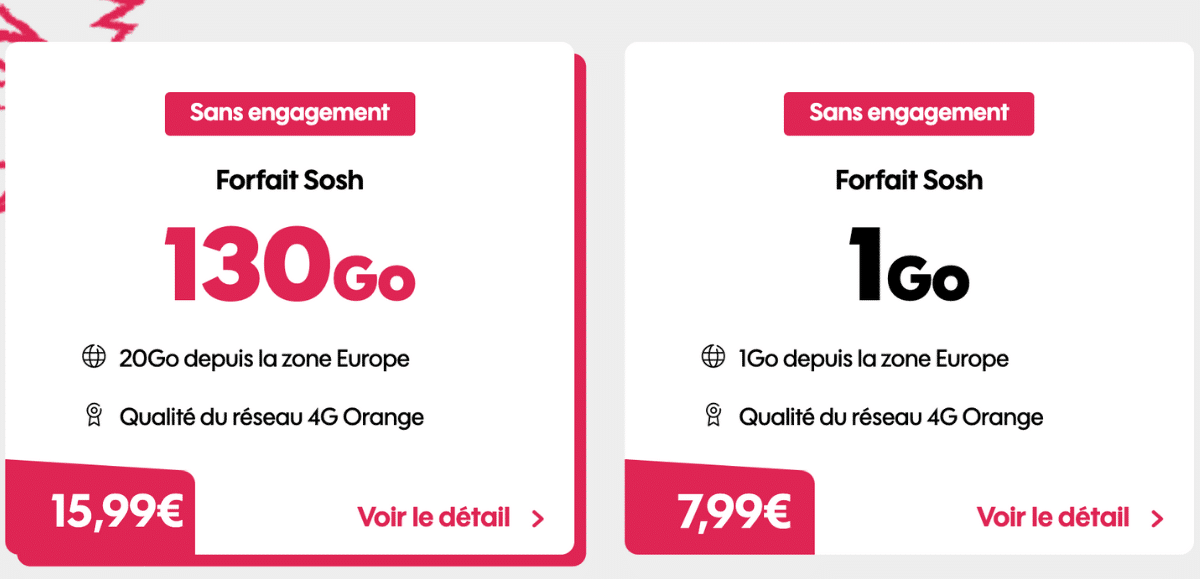The width and height of the screenshot is (1200, 579).
Task: Click the Sans engagement badge on right card
Action: click(x=908, y=113)
